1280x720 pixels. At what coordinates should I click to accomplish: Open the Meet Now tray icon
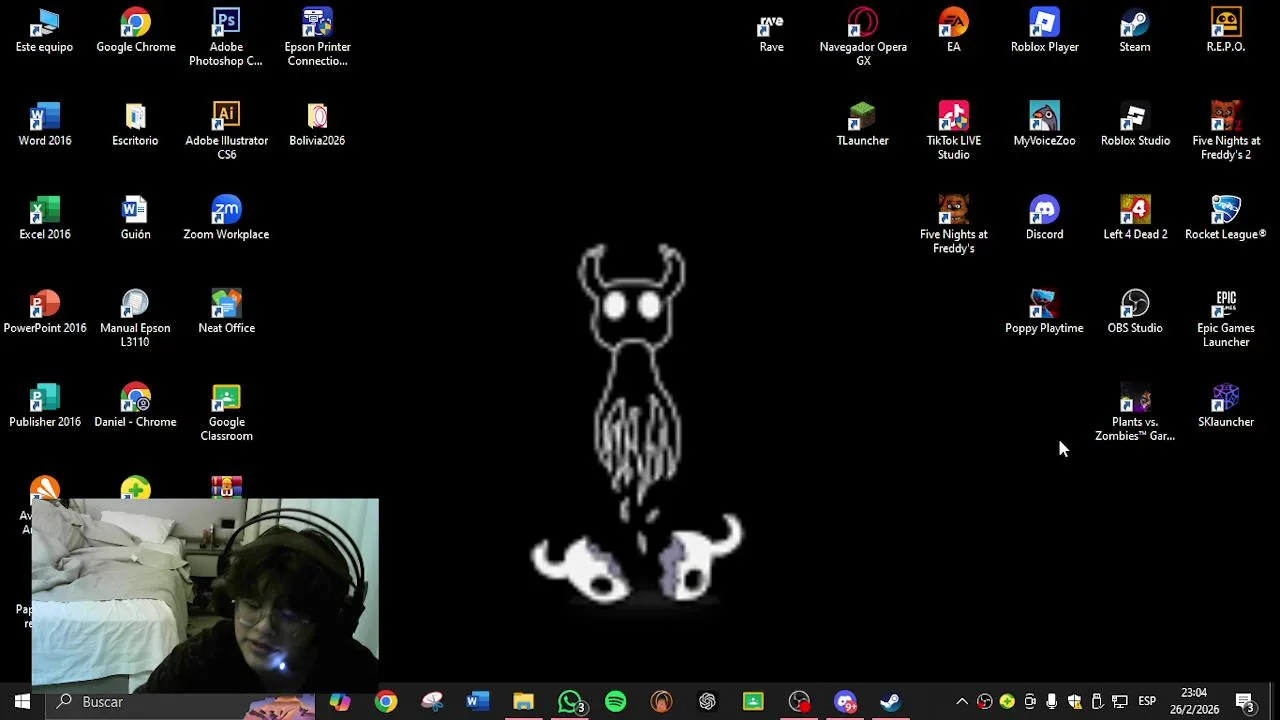tap(1030, 702)
